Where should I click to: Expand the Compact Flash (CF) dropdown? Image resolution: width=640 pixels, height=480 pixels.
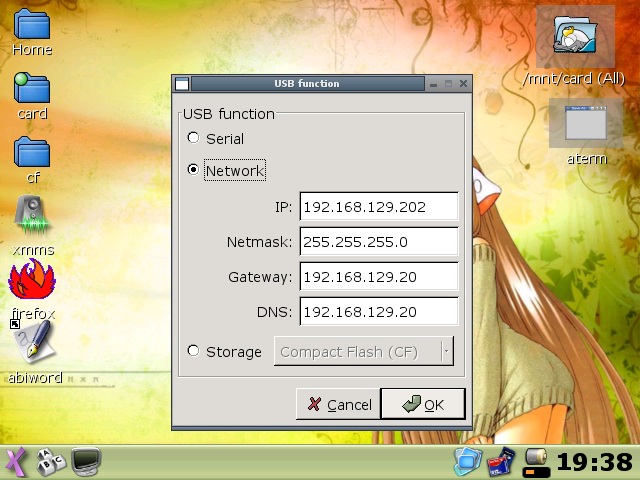click(446, 351)
